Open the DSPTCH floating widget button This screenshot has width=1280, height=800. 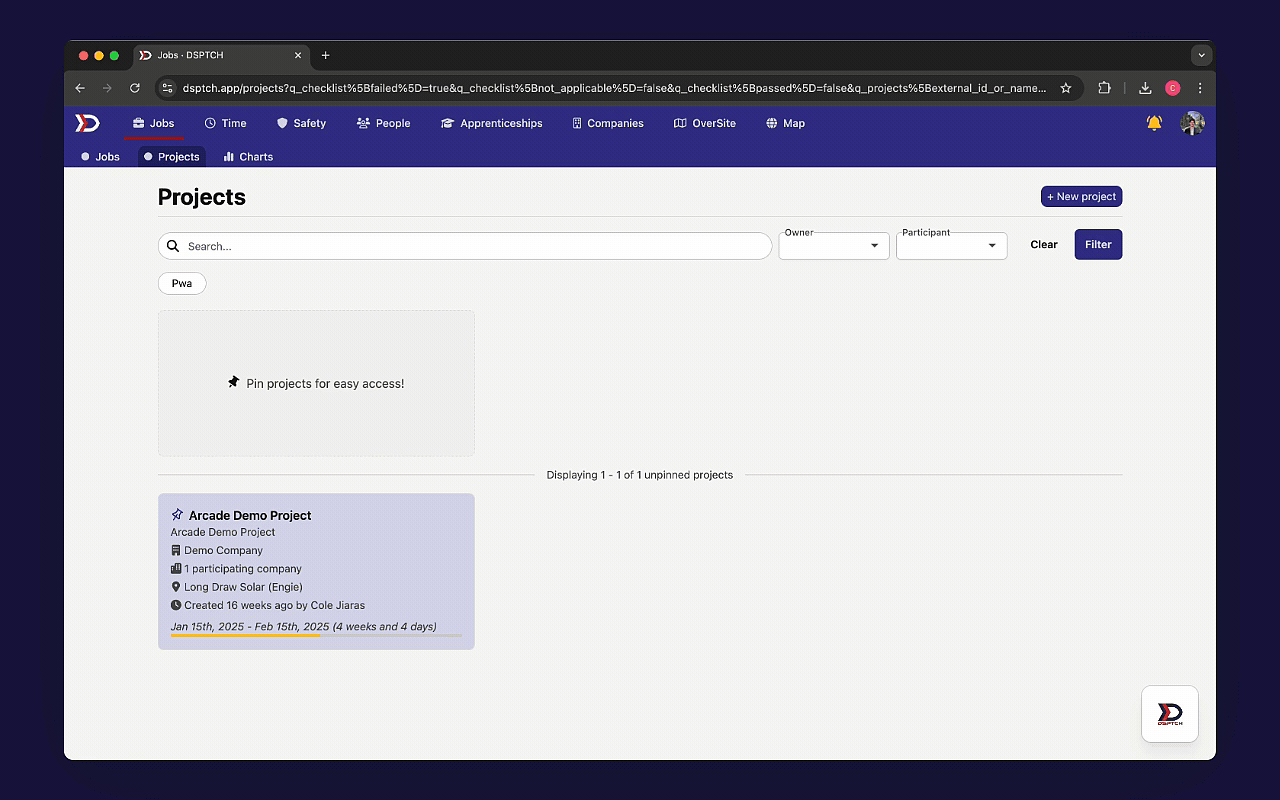(x=1170, y=714)
